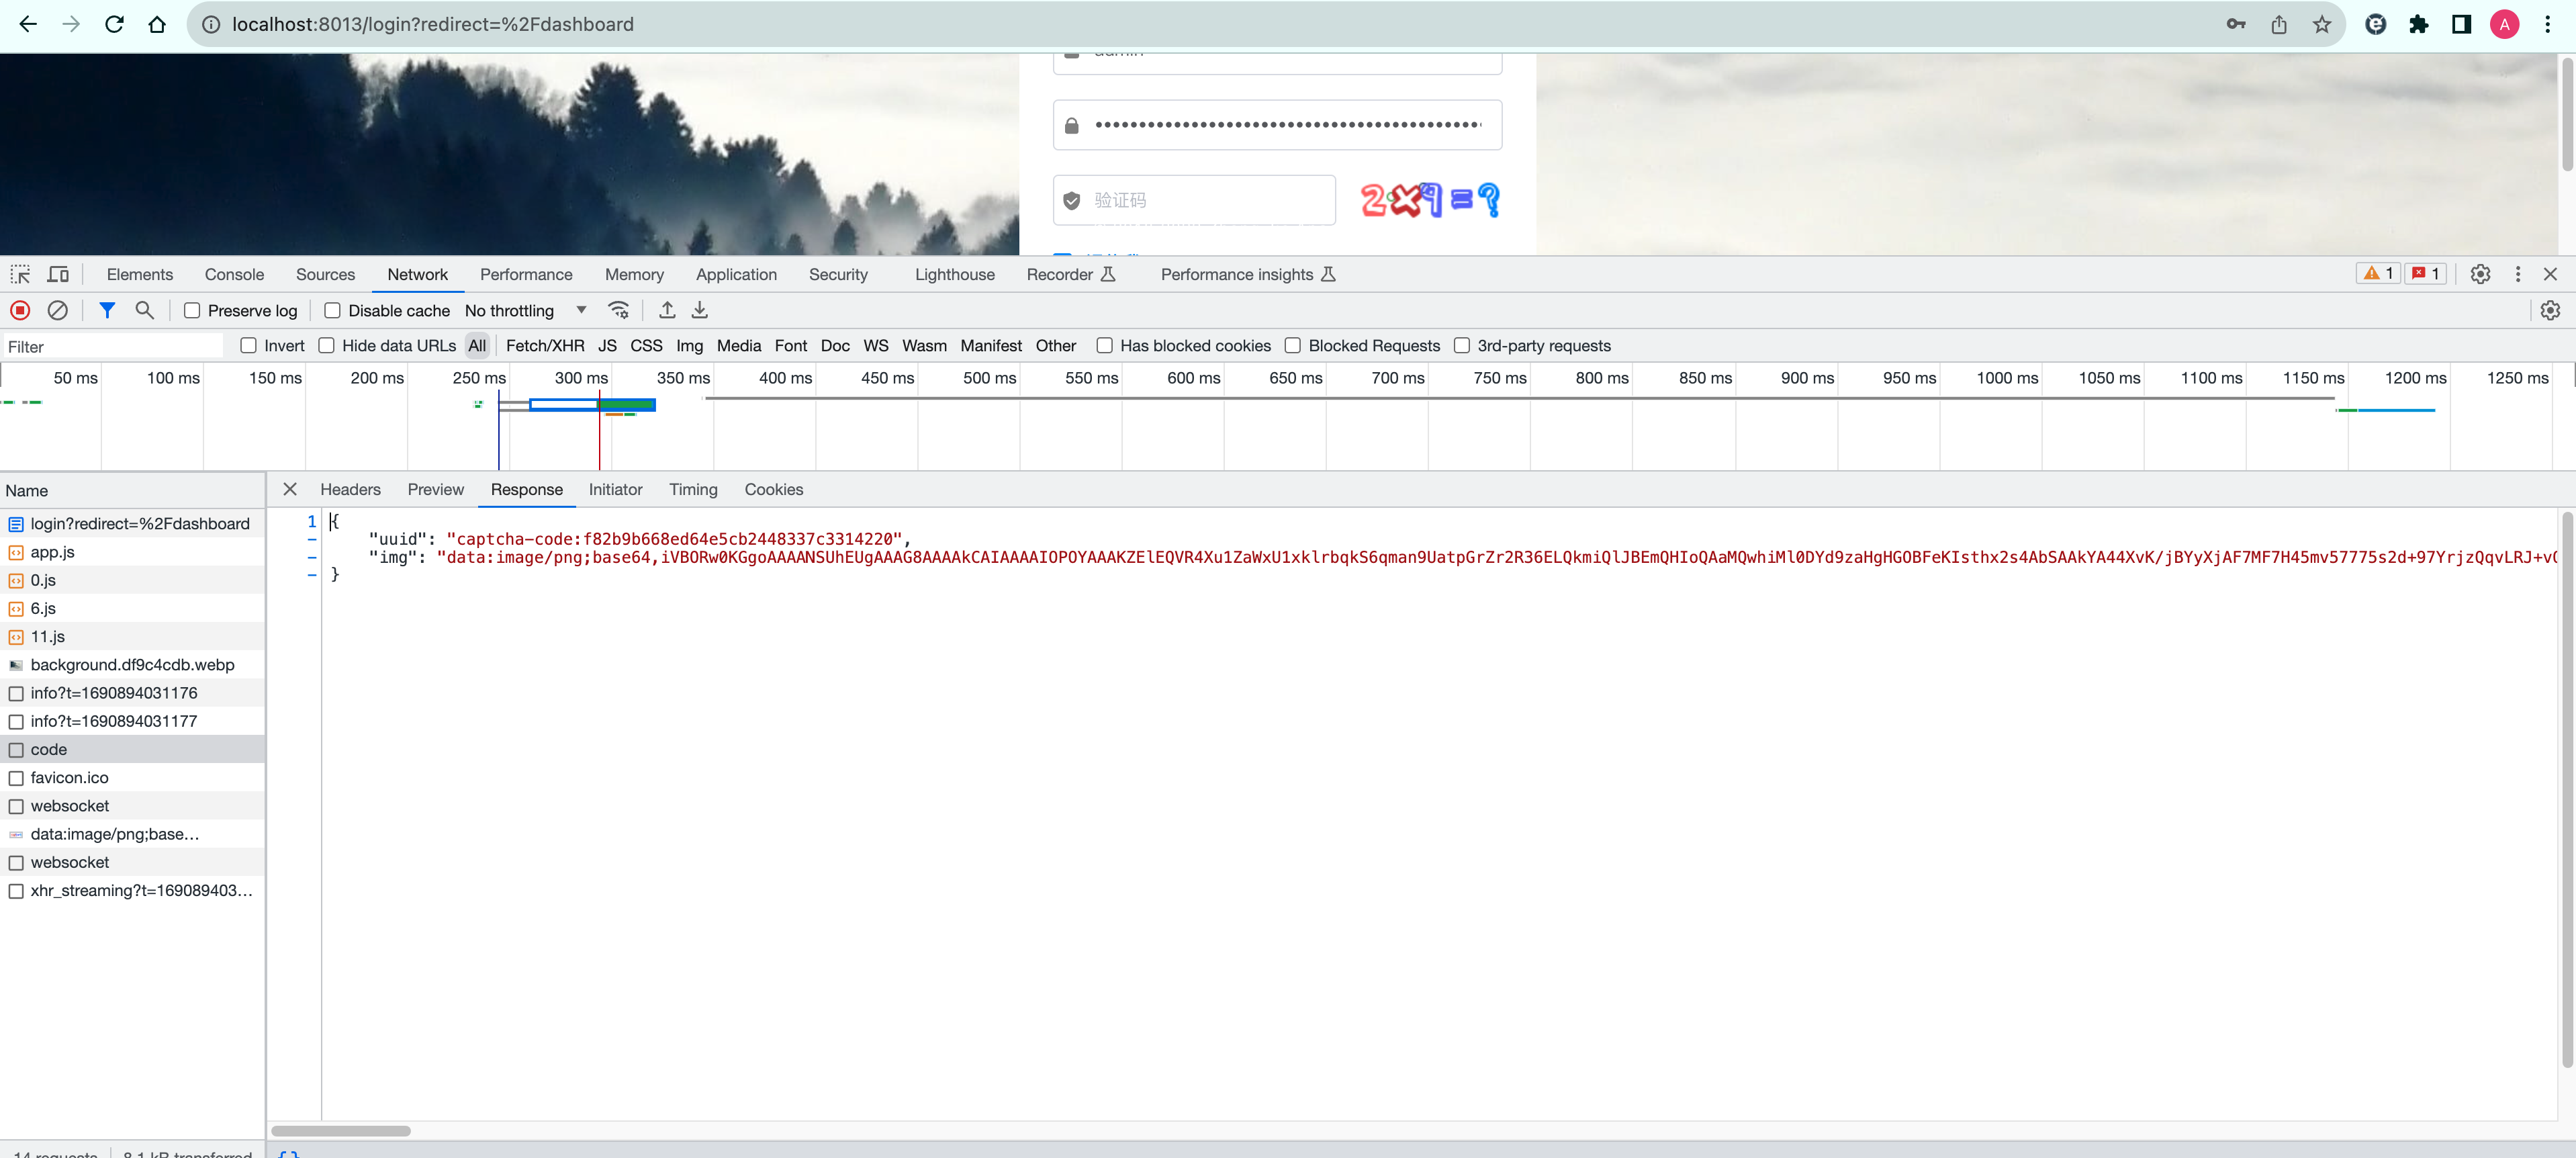Open the Timing tab of the request
2576x1158 pixels.
(693, 489)
